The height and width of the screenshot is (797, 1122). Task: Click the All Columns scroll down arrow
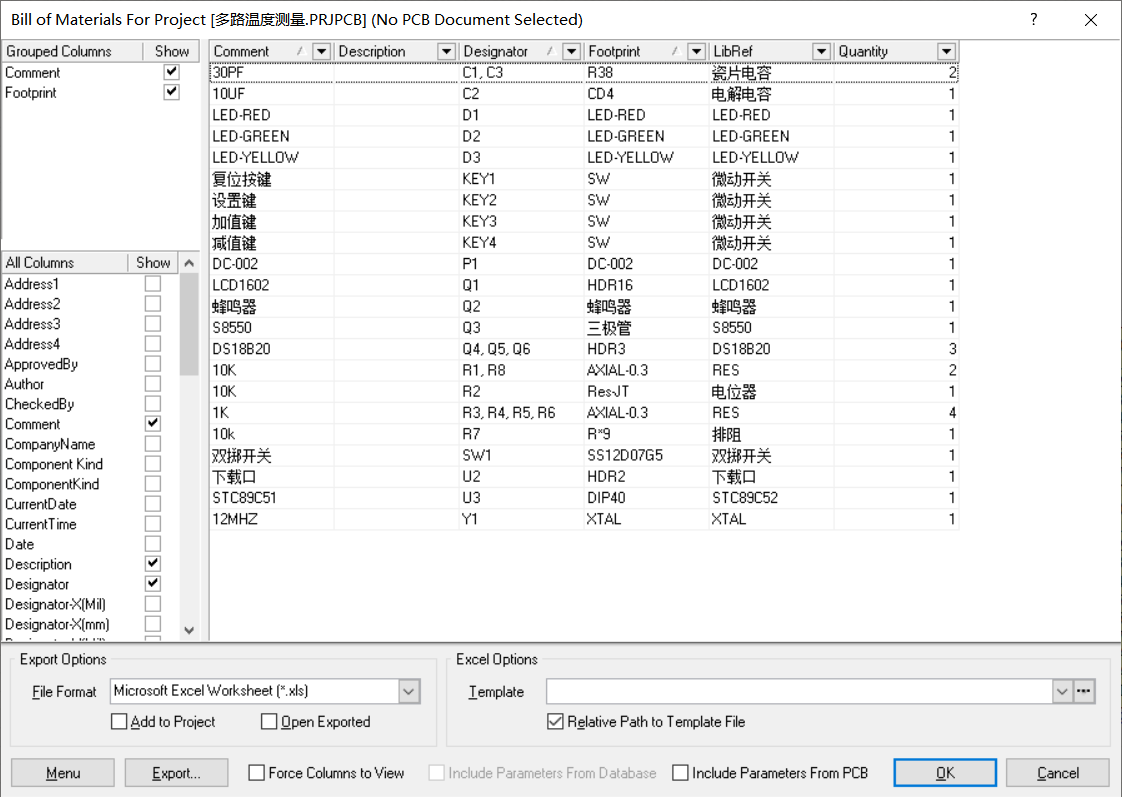pos(189,630)
